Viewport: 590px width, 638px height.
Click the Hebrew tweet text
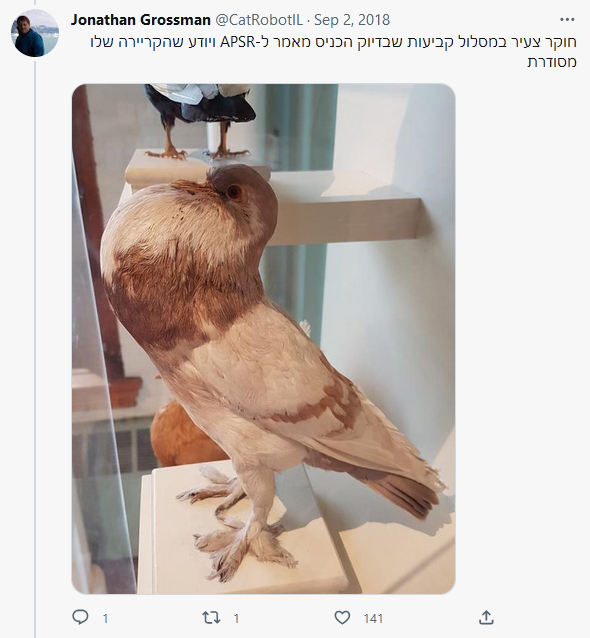click(333, 52)
